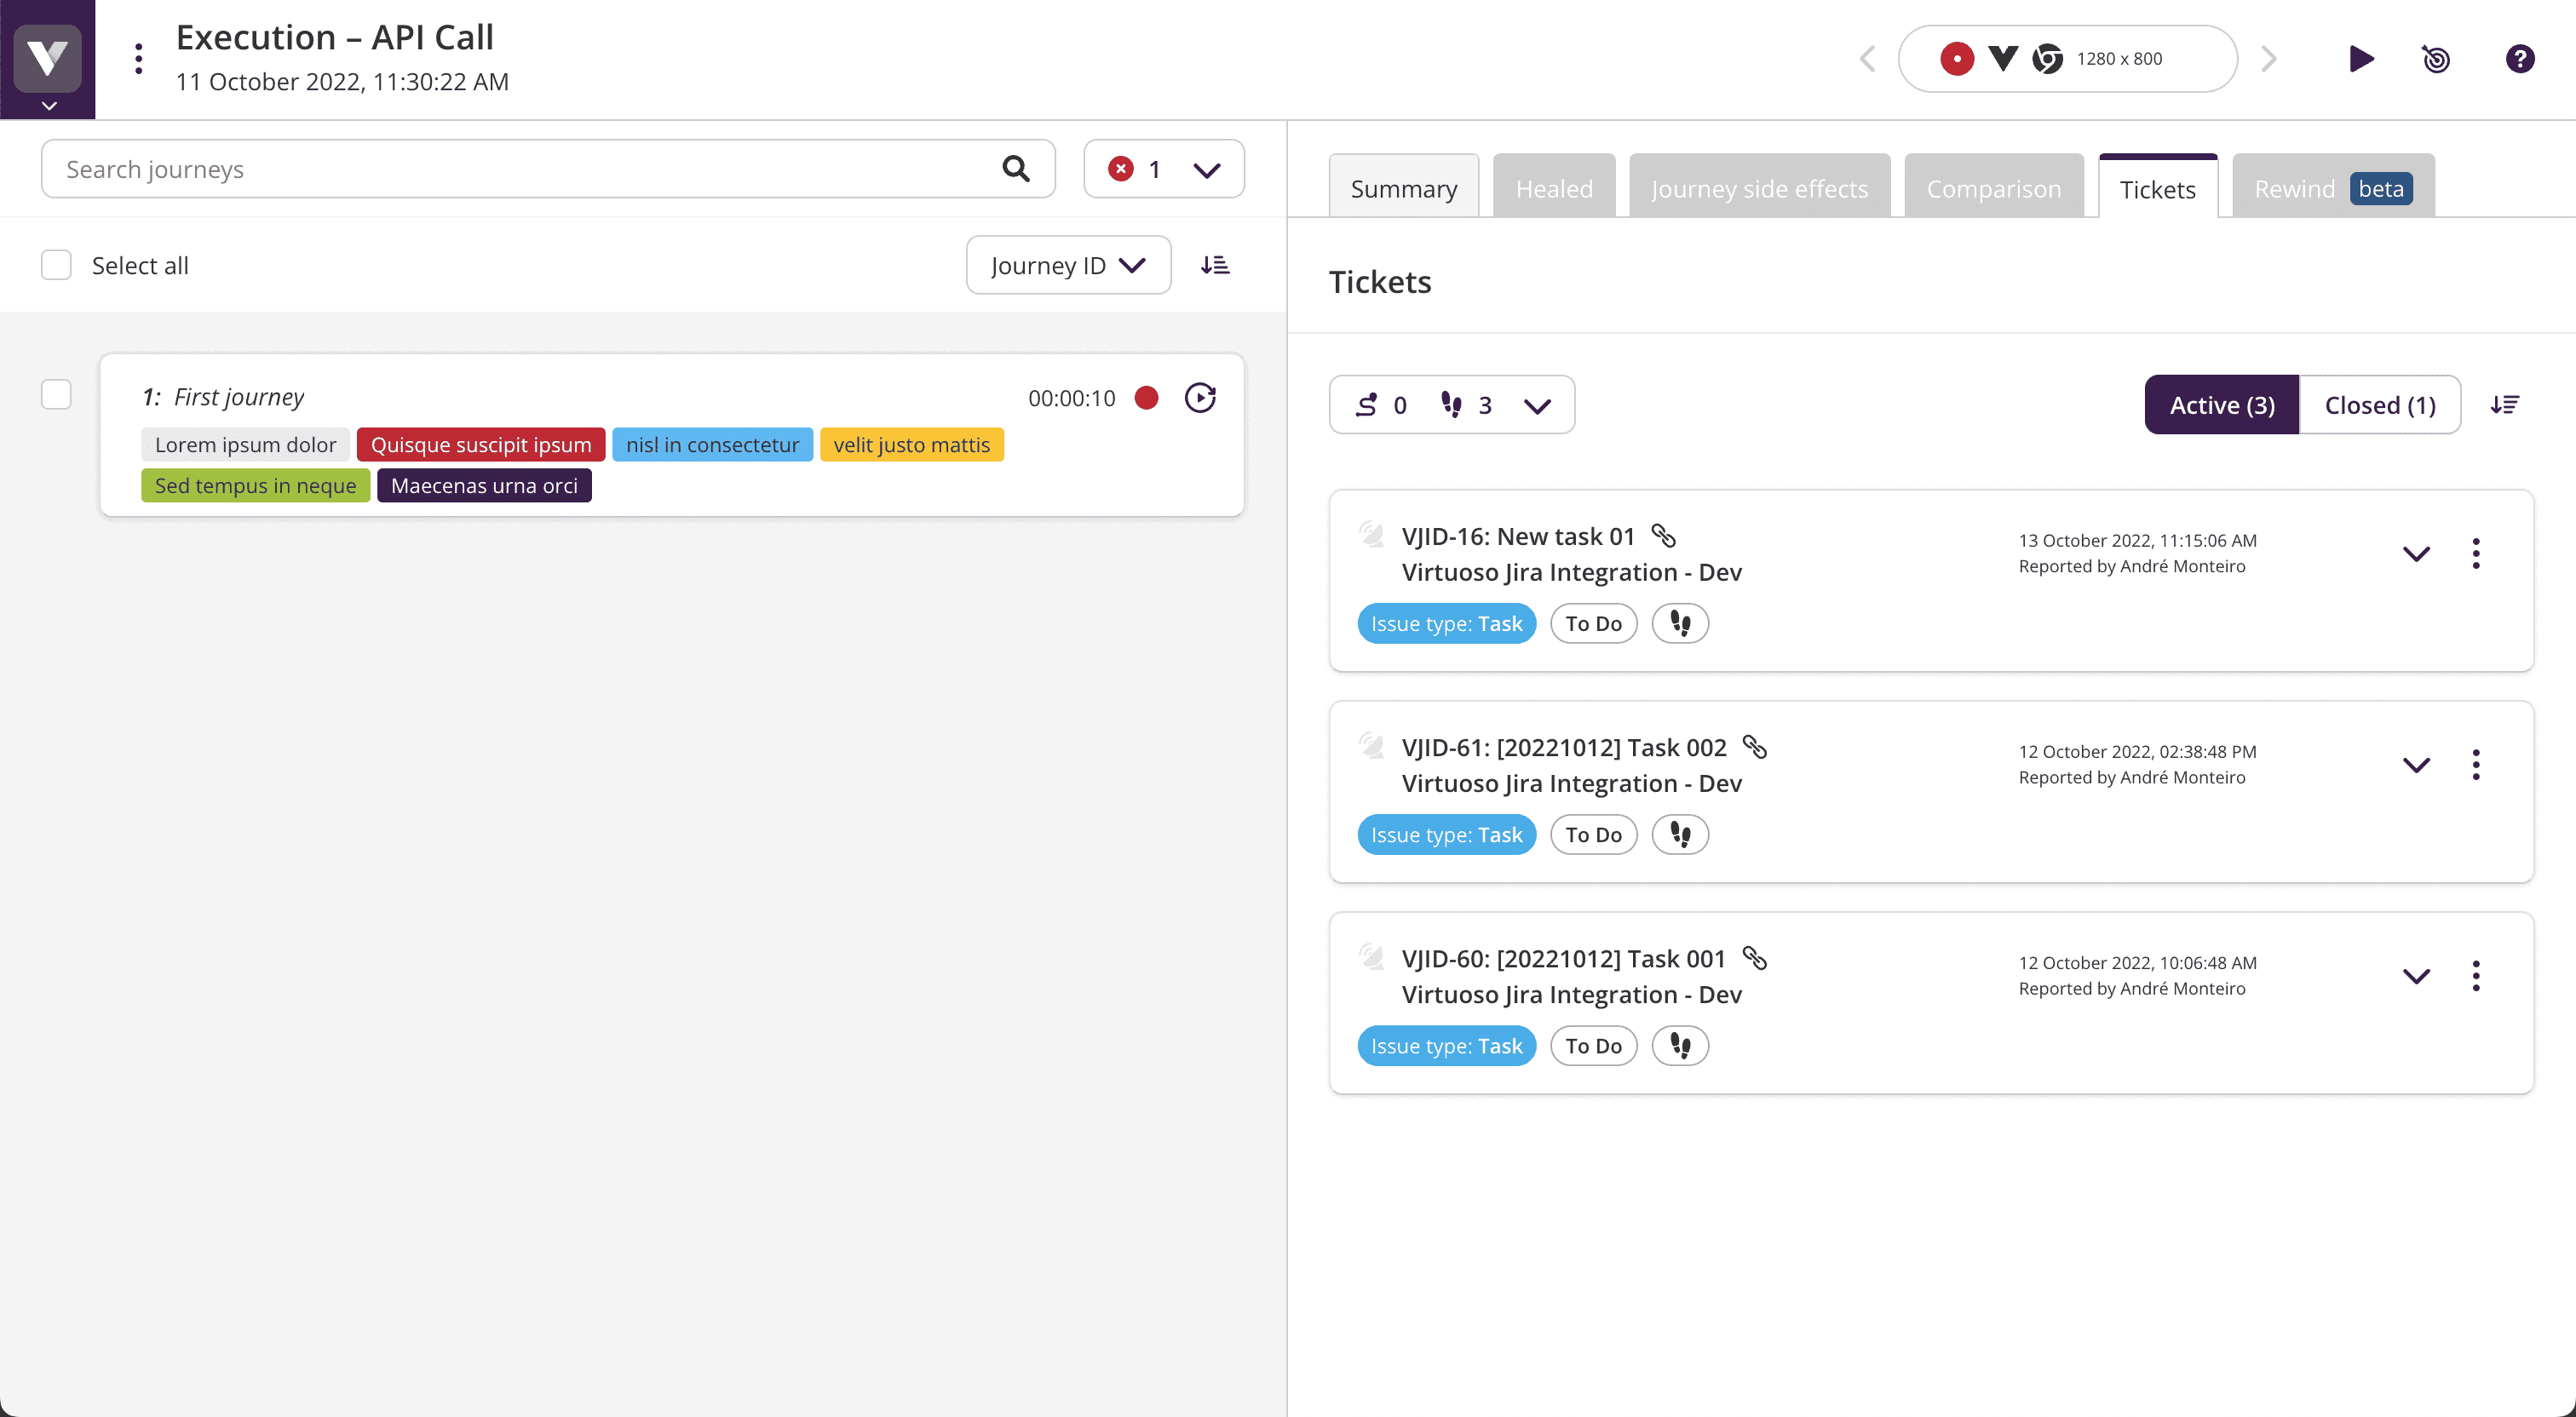Open the Journey ID sort dropdown
Screen dimensions: 2576x1417
[x=1068, y=264]
